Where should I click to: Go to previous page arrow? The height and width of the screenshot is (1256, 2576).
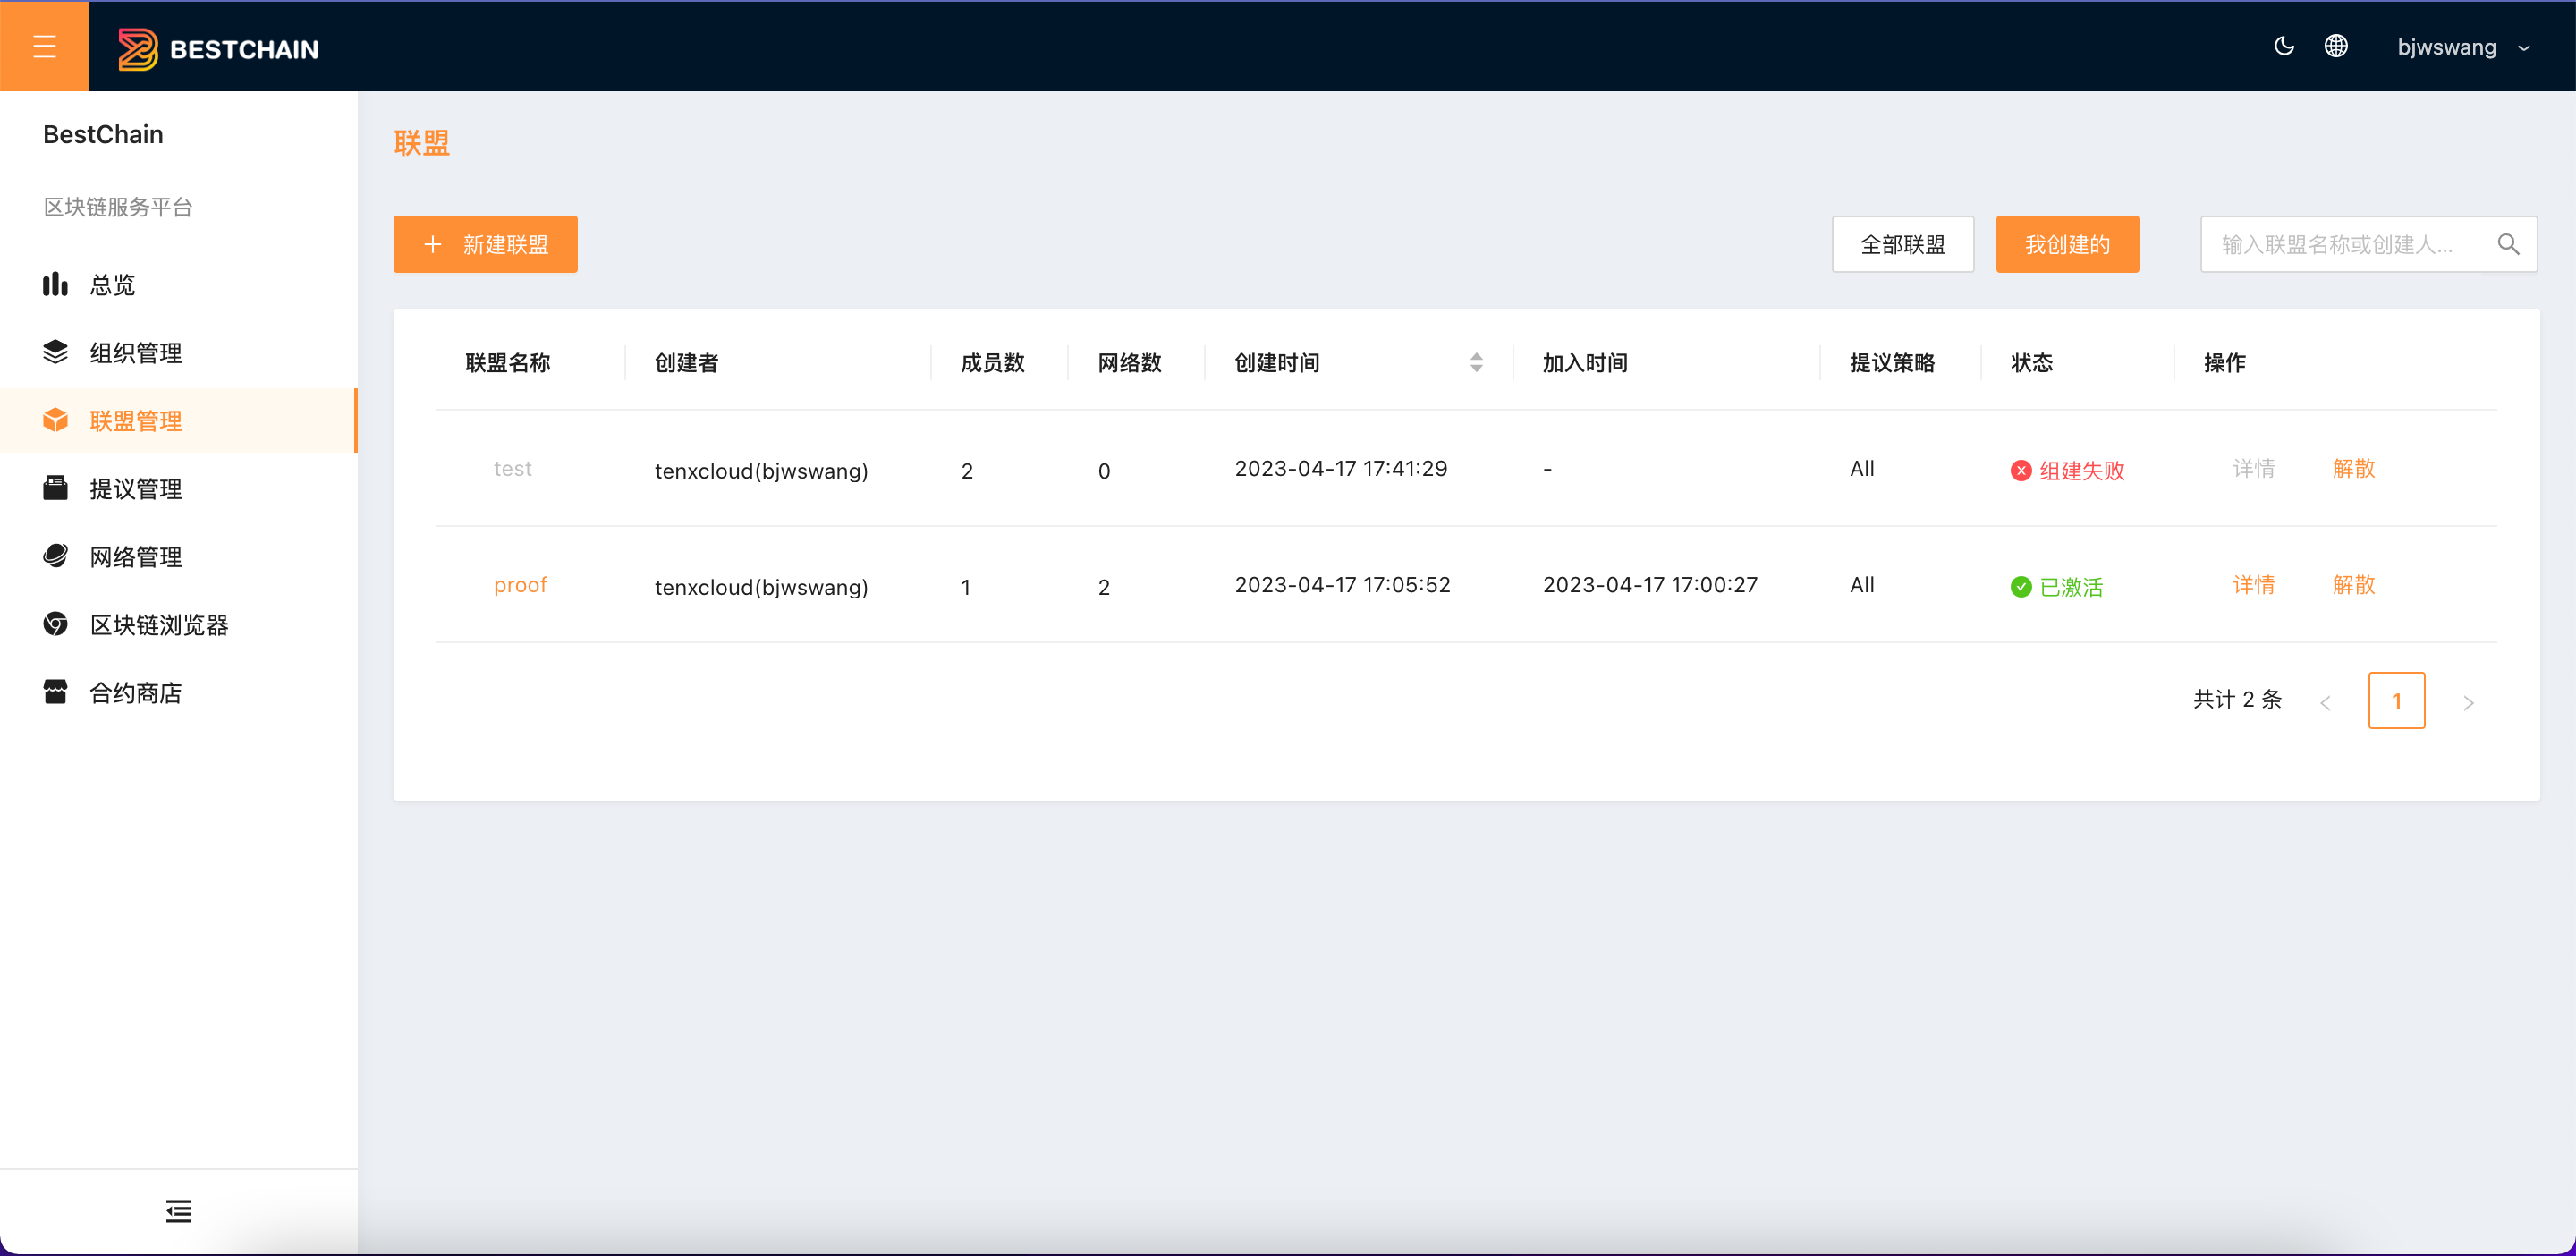click(x=2325, y=702)
